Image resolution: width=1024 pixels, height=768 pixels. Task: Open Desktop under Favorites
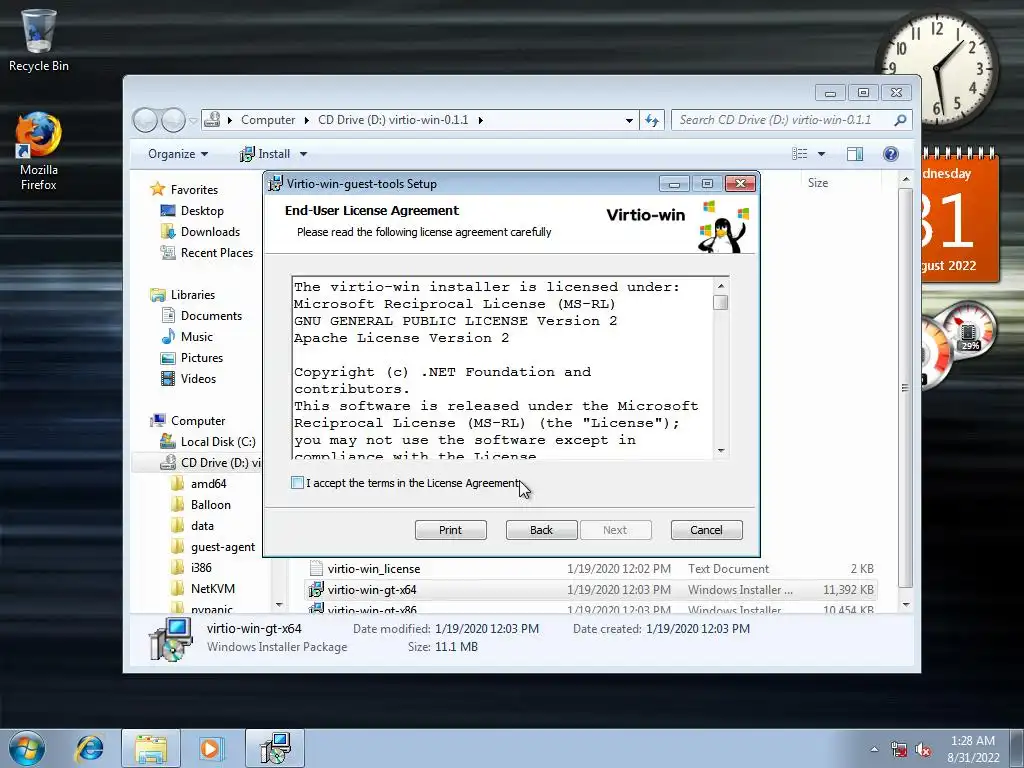[202, 211]
